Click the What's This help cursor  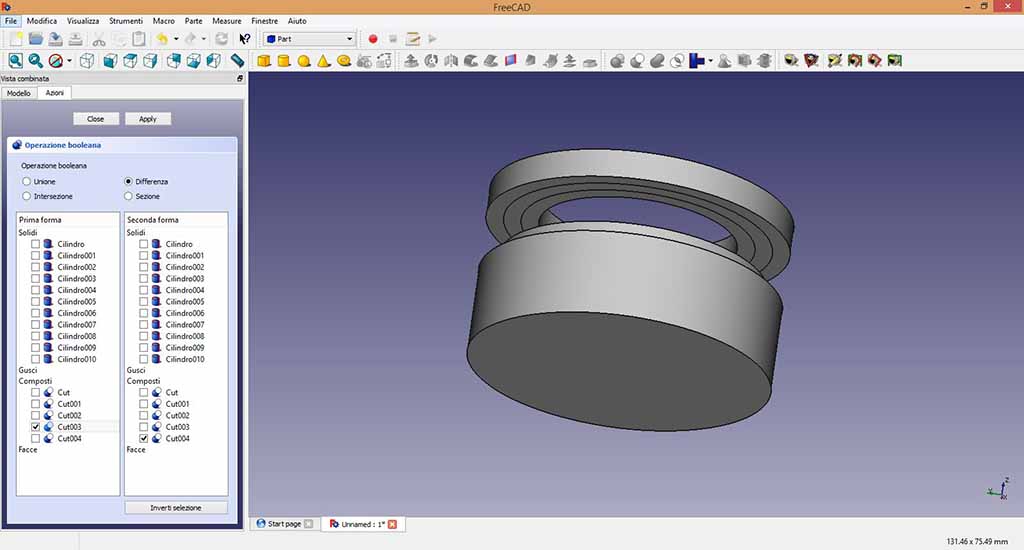point(244,39)
